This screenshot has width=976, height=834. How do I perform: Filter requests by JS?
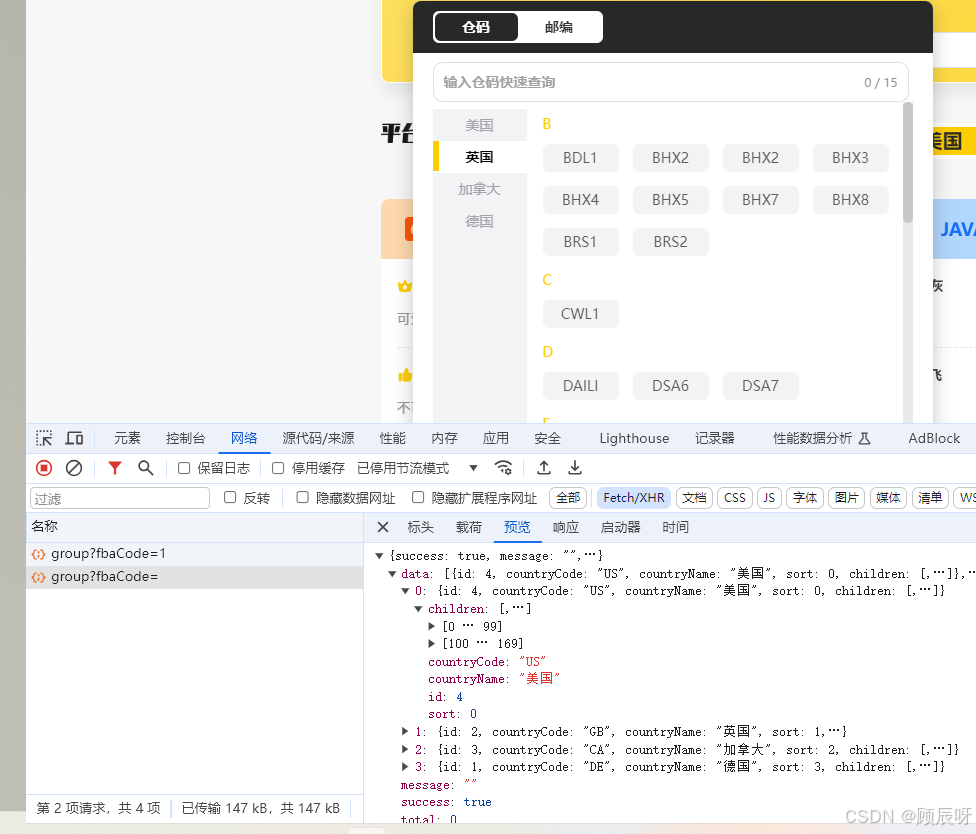coord(769,498)
